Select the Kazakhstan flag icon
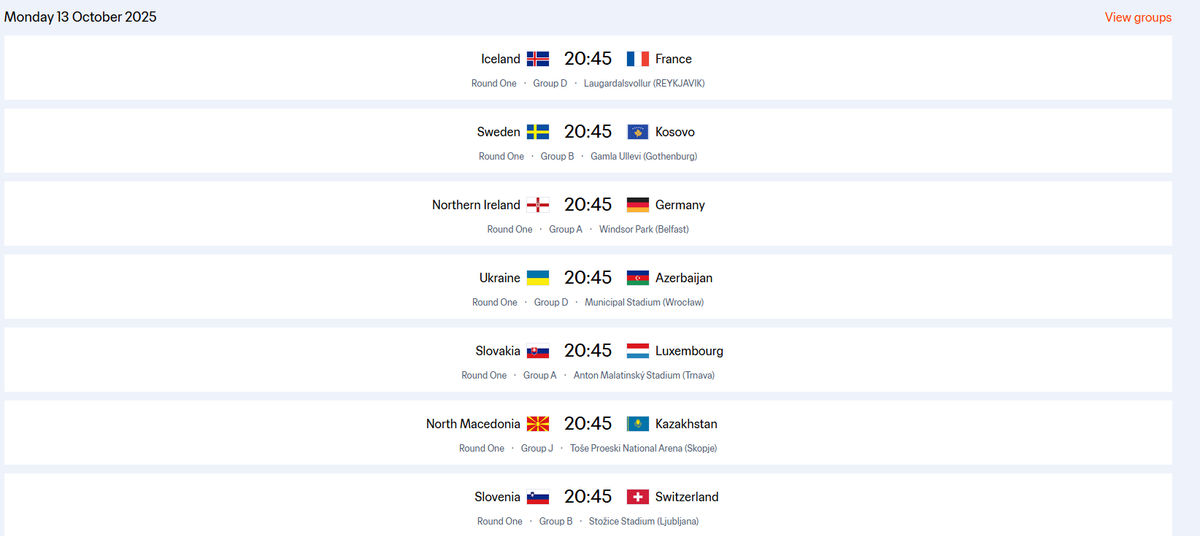This screenshot has width=1200, height=536. coord(638,424)
